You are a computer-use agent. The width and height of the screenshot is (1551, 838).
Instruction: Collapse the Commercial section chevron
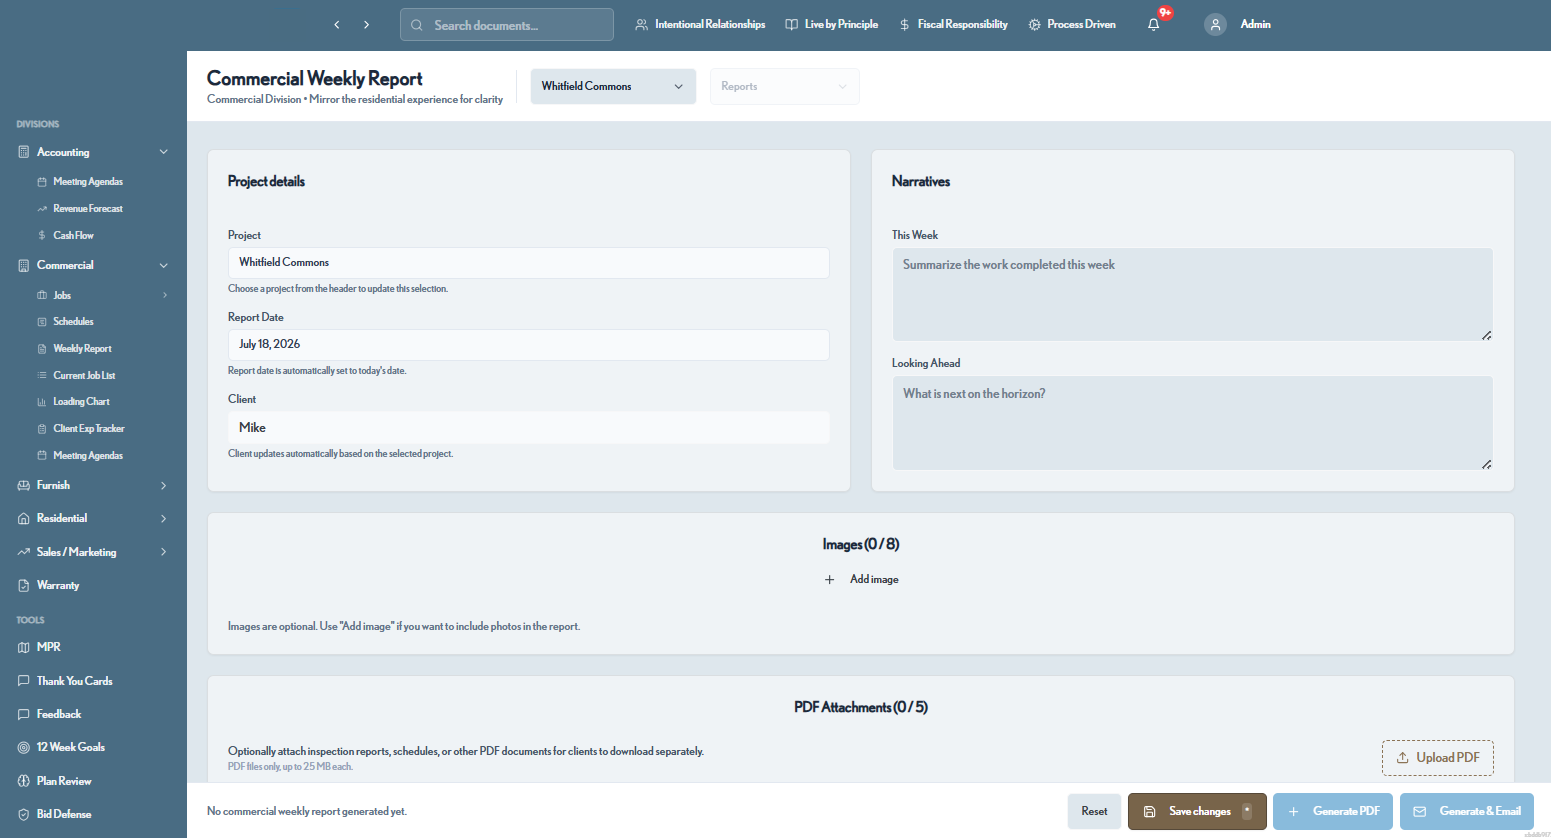(164, 265)
